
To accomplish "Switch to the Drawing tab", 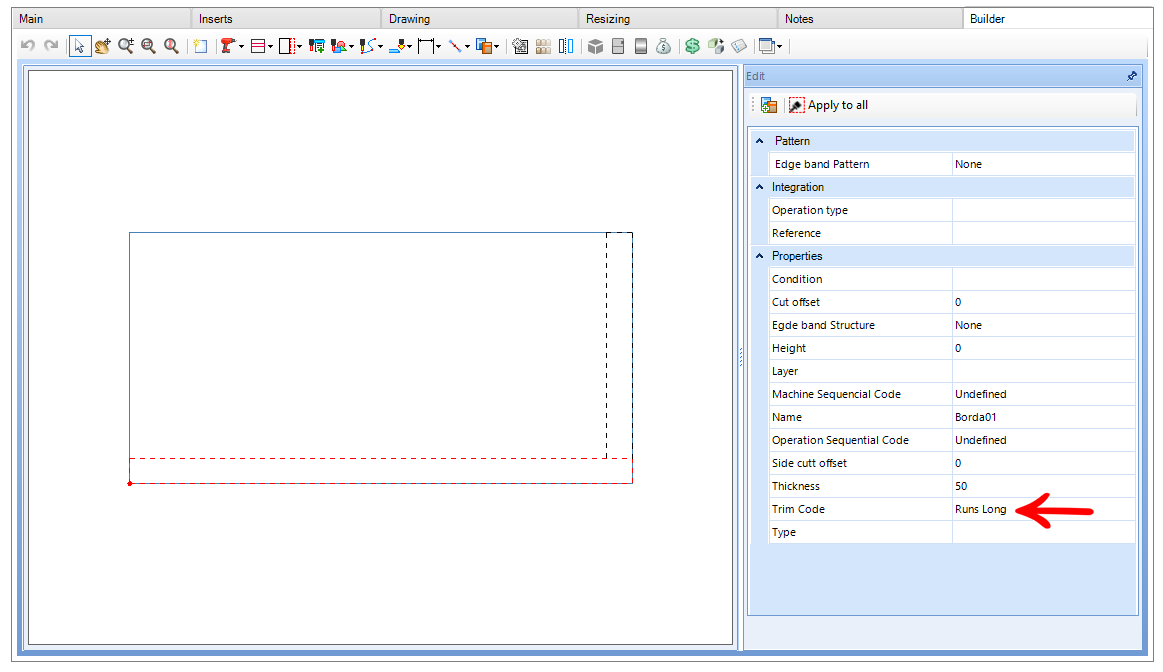I will (479, 19).
